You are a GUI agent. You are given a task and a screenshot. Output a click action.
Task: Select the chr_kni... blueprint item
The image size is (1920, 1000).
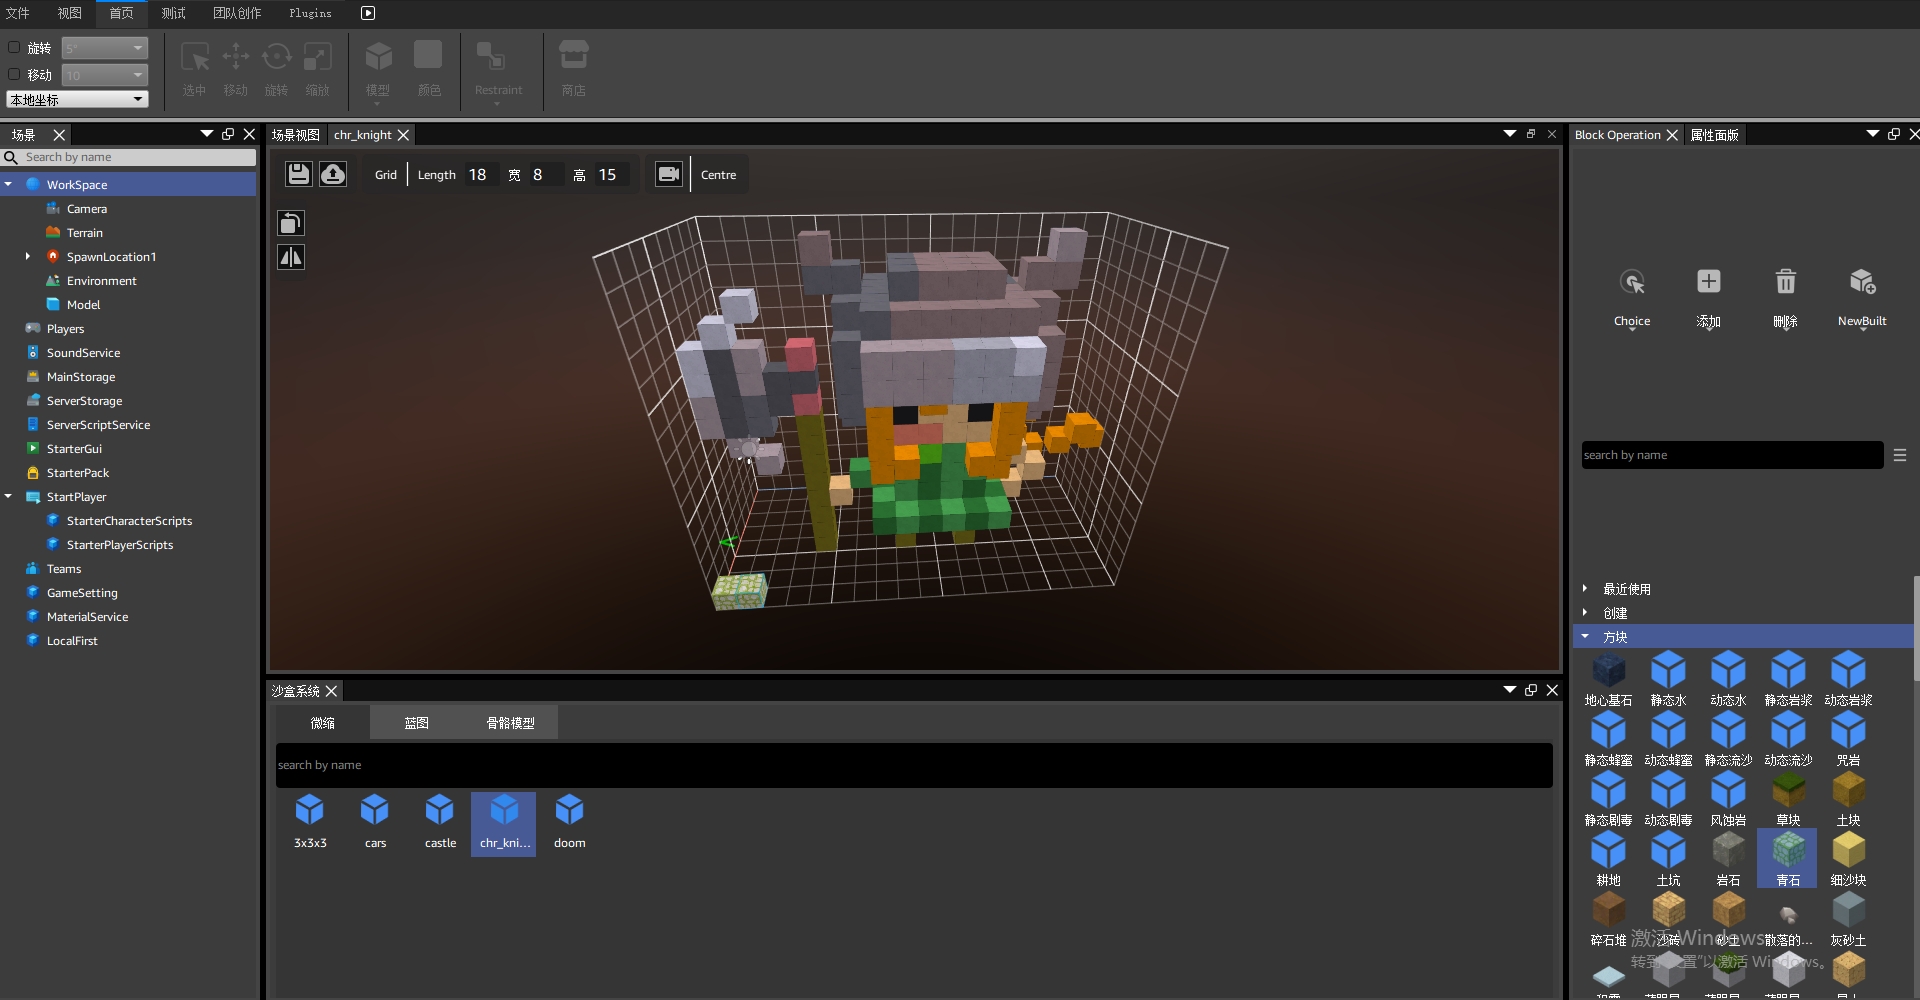504,823
